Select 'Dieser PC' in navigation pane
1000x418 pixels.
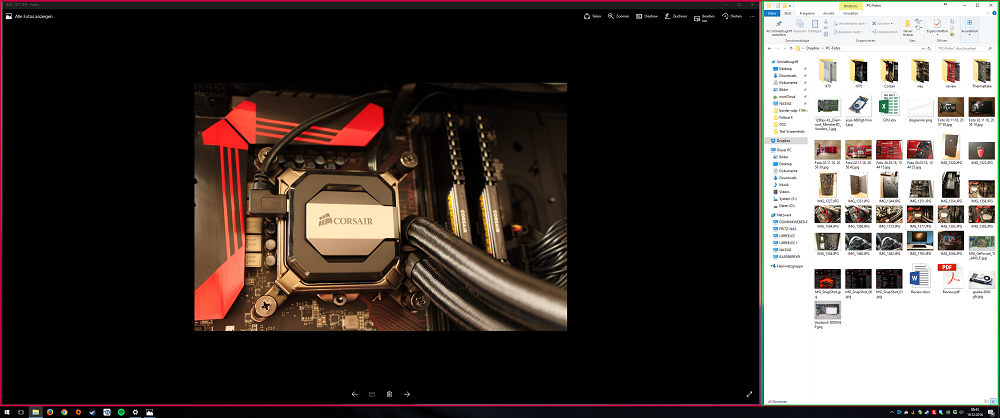[783, 150]
